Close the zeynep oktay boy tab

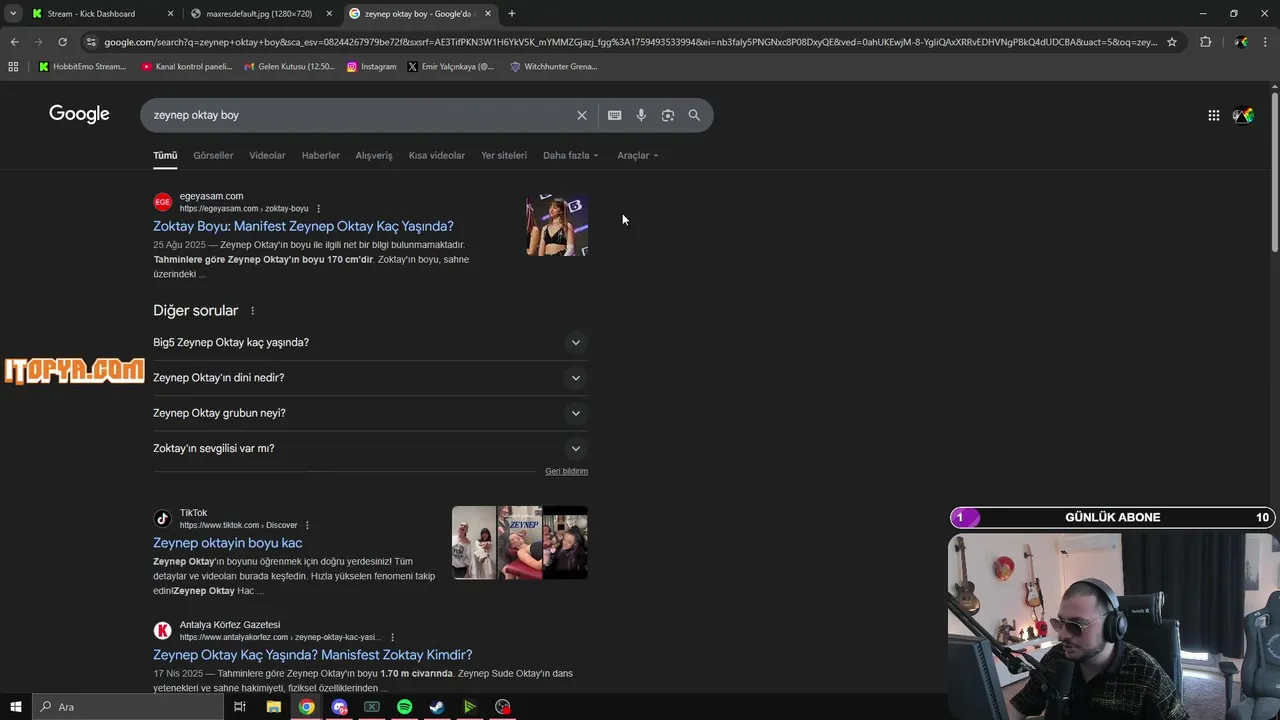pos(488,14)
